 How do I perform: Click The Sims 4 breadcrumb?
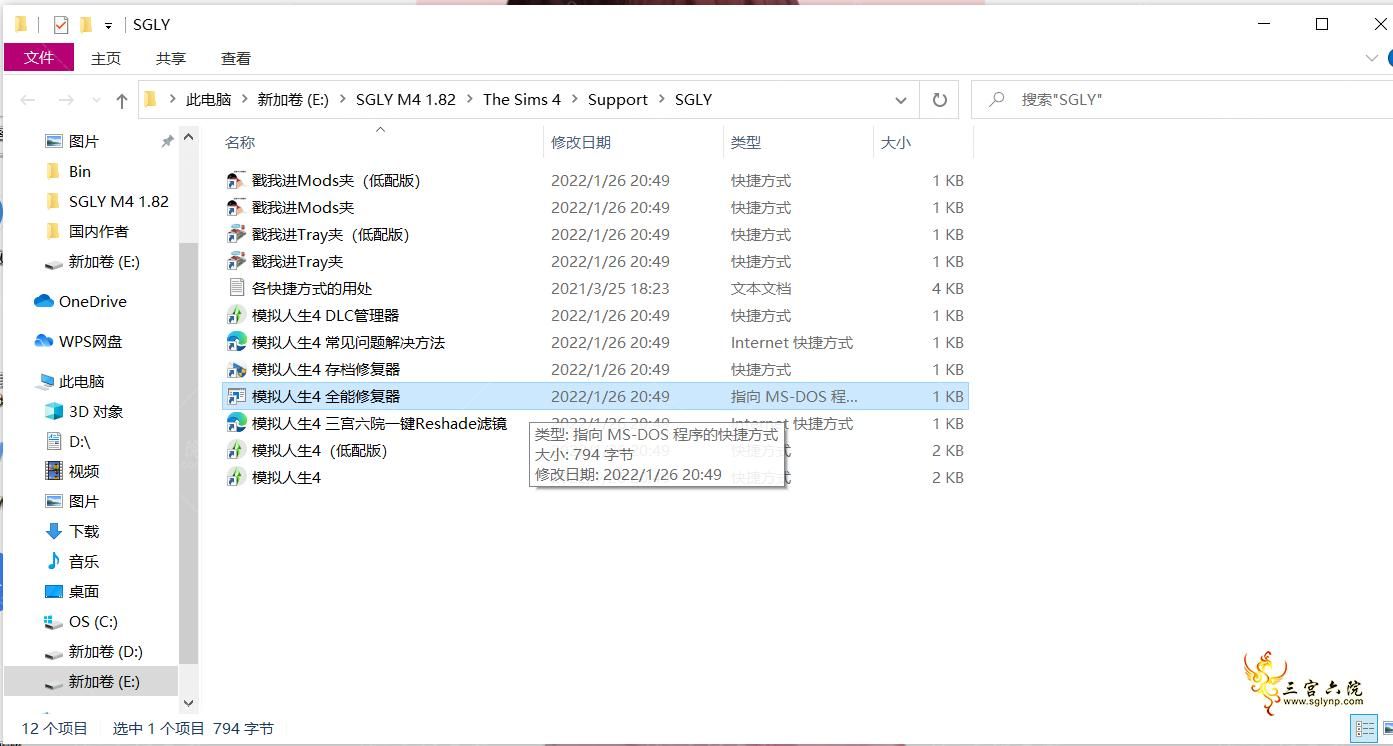[x=522, y=100]
